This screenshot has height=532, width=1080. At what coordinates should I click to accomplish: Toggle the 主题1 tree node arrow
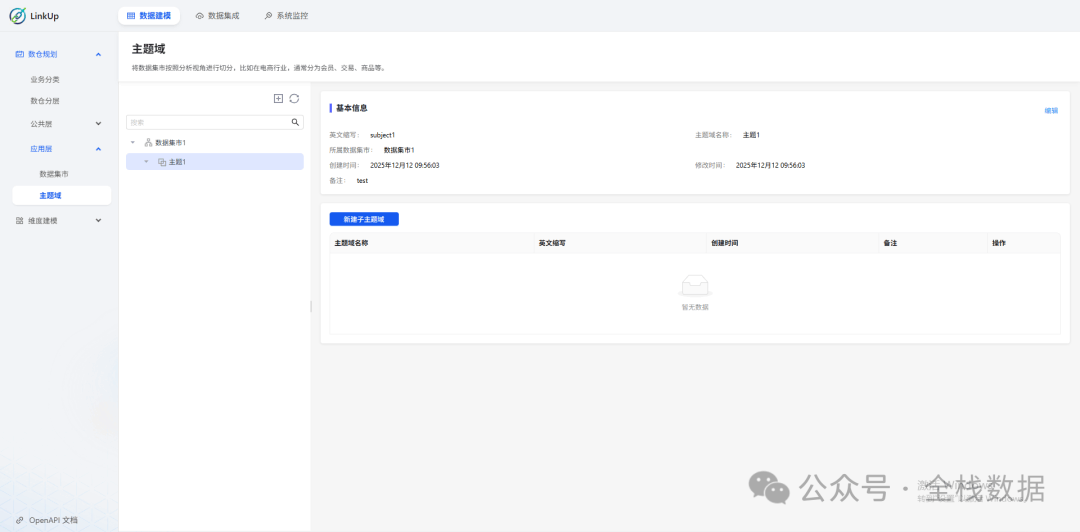coord(146,162)
